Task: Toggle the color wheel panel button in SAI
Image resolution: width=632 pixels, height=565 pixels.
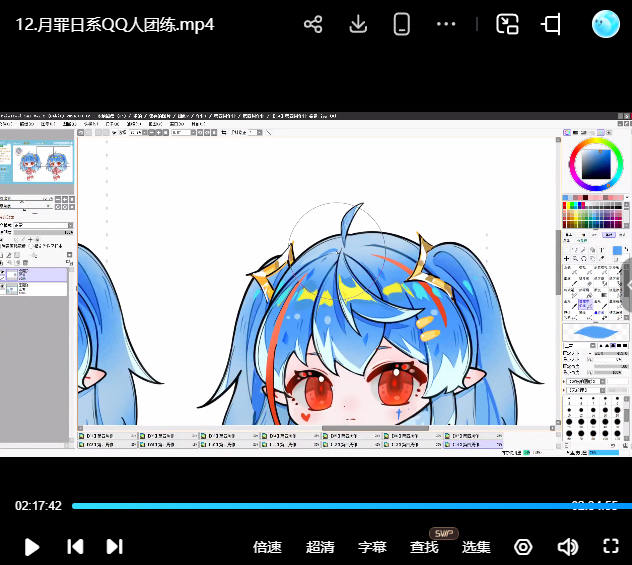Action: click(567, 132)
